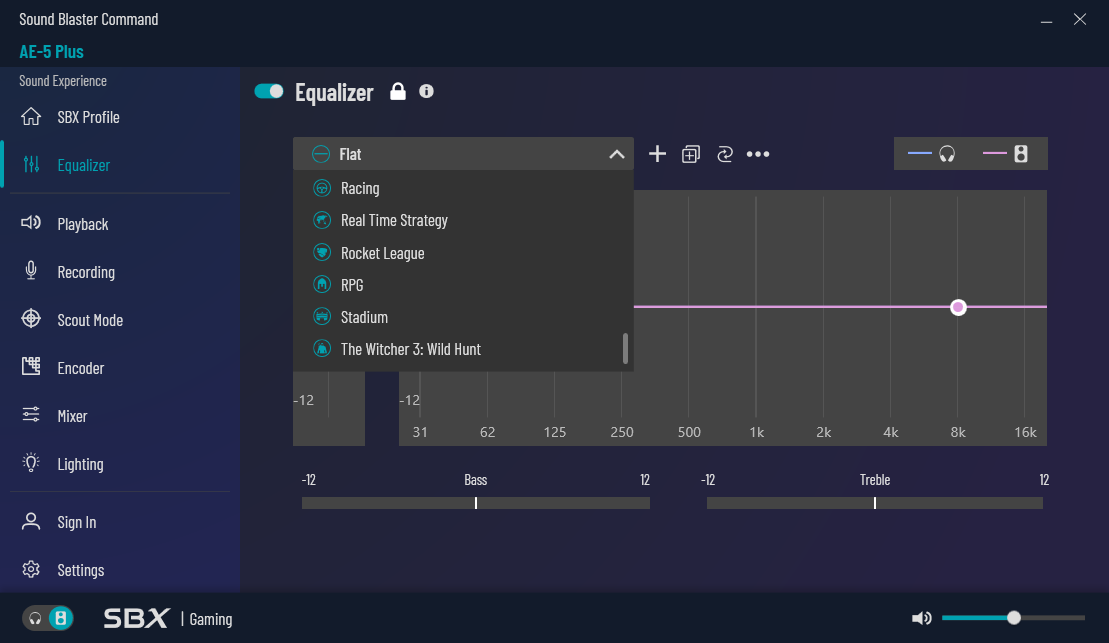Switch to Scout Mode
The image size is (1109, 643).
tap(90, 320)
